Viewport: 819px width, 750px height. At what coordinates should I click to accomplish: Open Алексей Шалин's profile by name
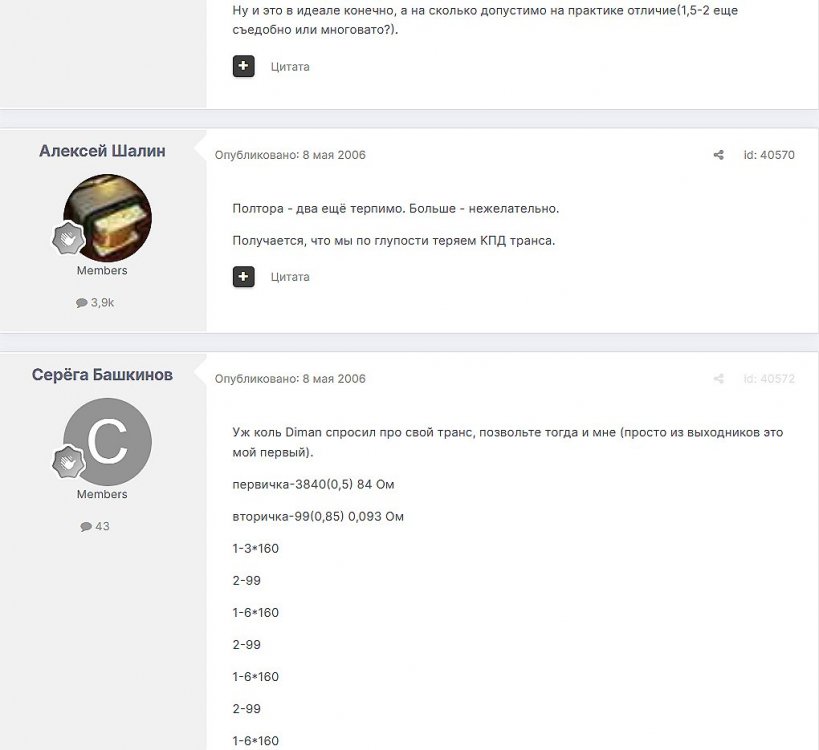[x=102, y=151]
